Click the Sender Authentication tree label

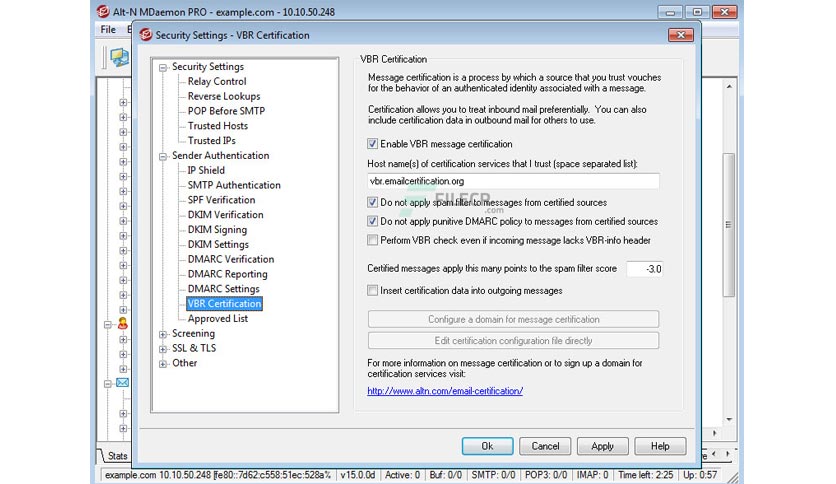(x=221, y=156)
